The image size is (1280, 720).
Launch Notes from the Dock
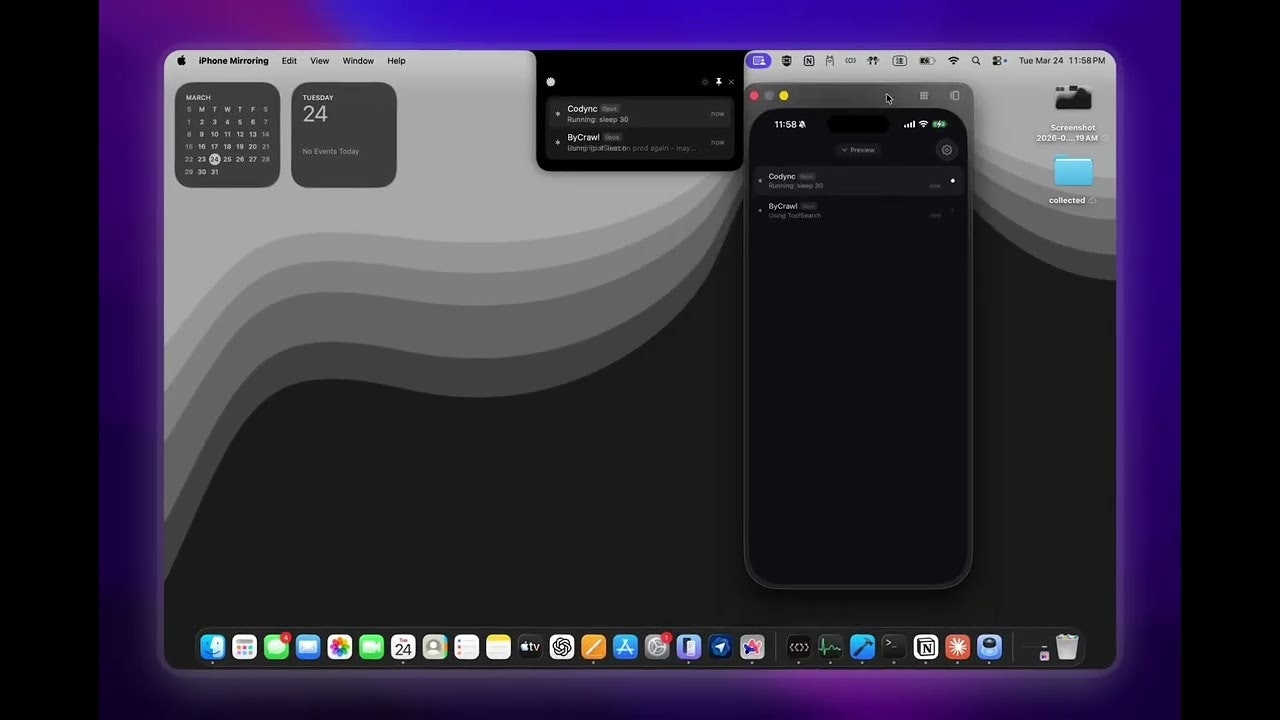(498, 647)
